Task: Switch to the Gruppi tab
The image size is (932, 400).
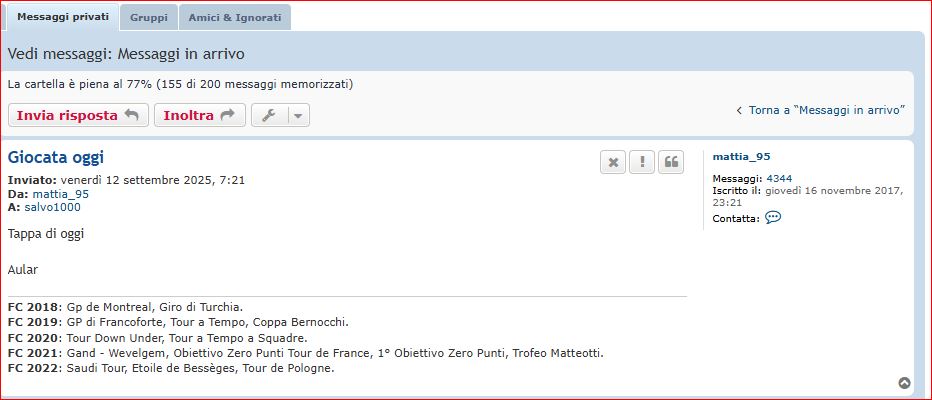Action: pos(149,18)
